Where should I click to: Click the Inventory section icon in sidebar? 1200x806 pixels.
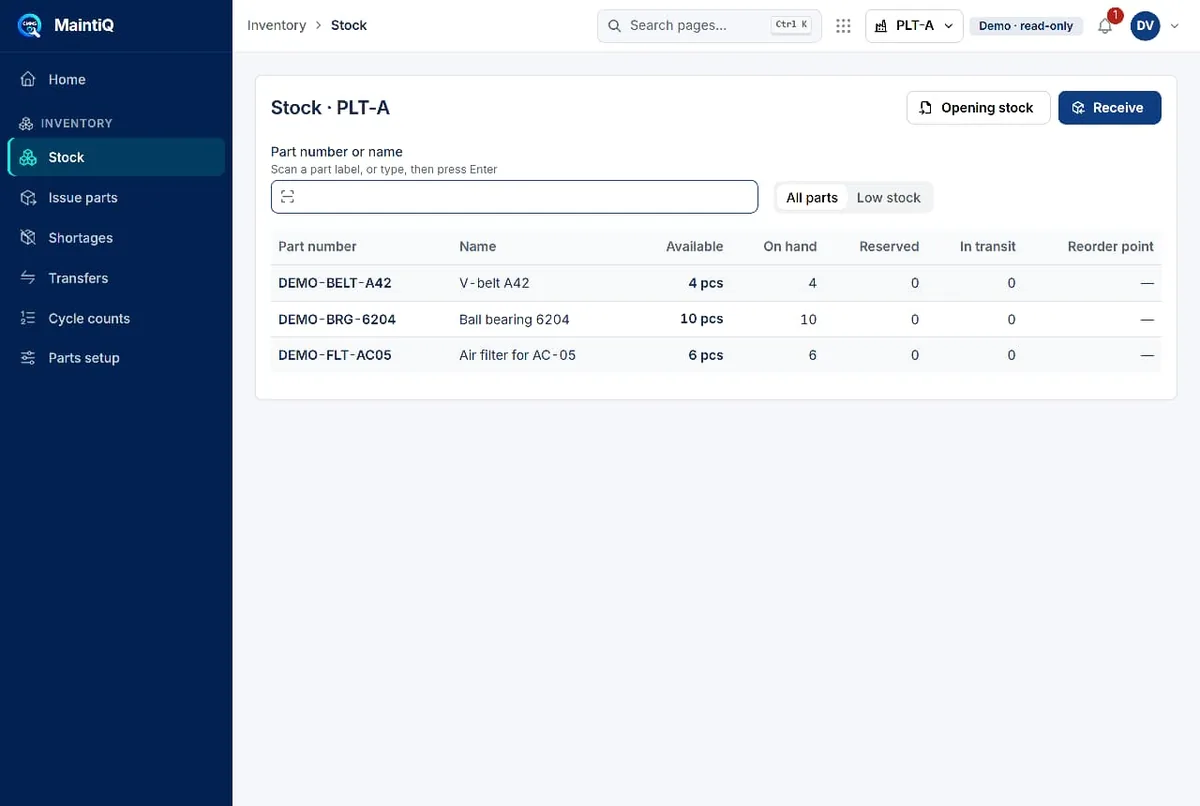[27, 123]
